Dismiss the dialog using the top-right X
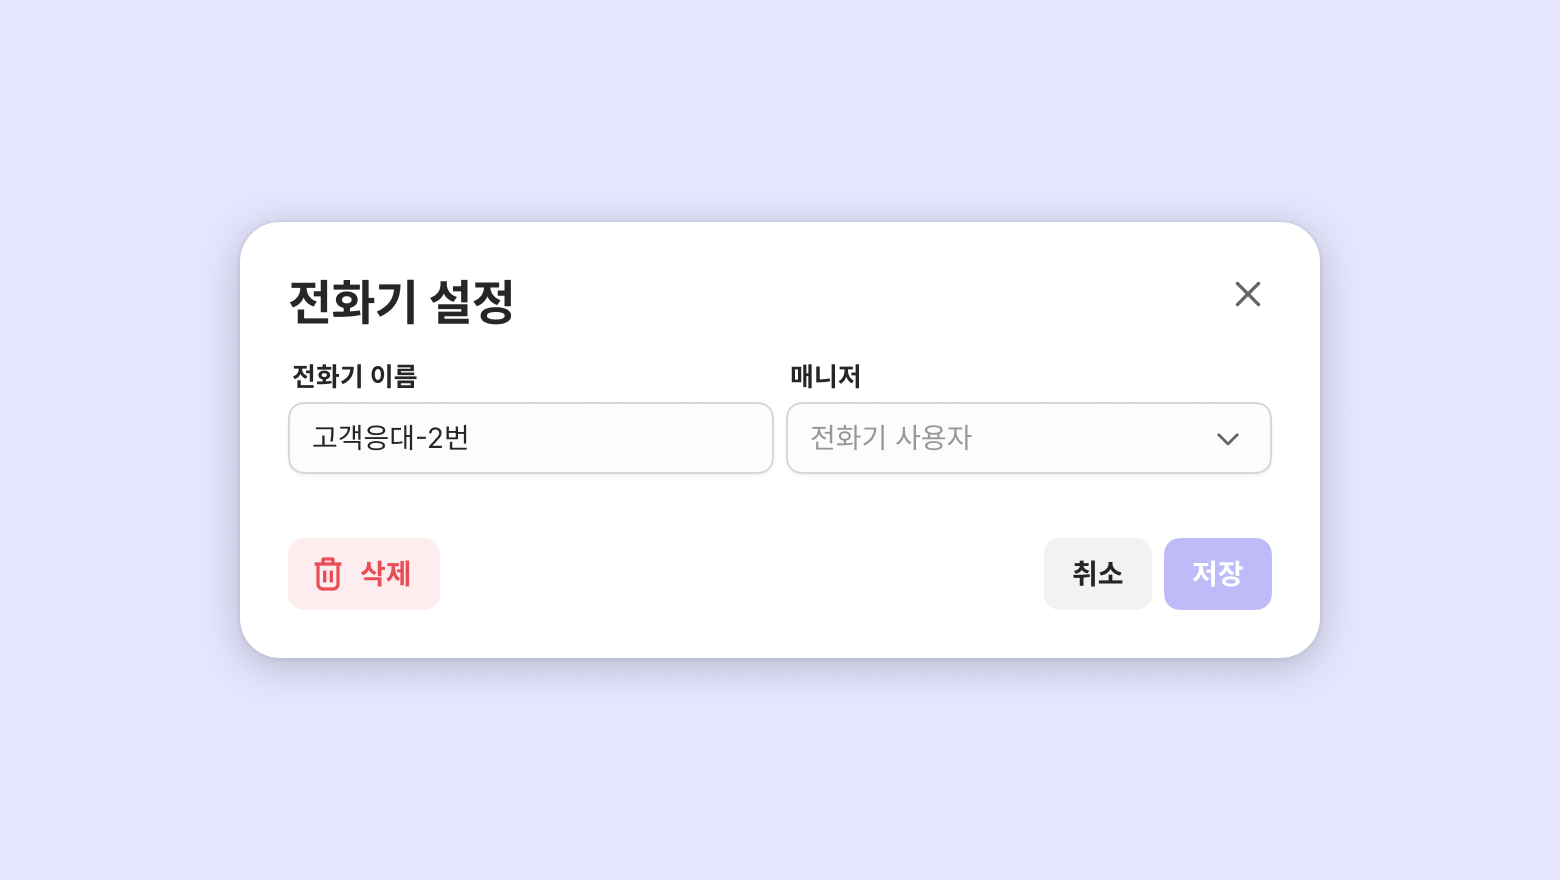Viewport: 1560px width, 880px height. [x=1247, y=294]
